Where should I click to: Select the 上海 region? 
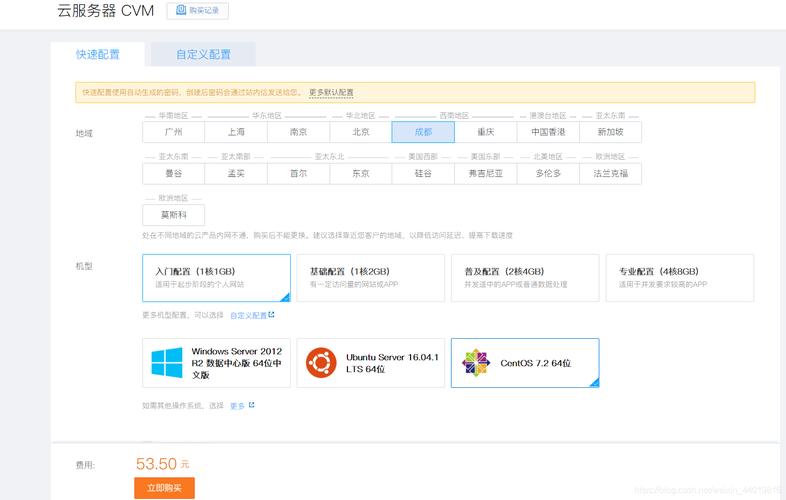point(236,132)
